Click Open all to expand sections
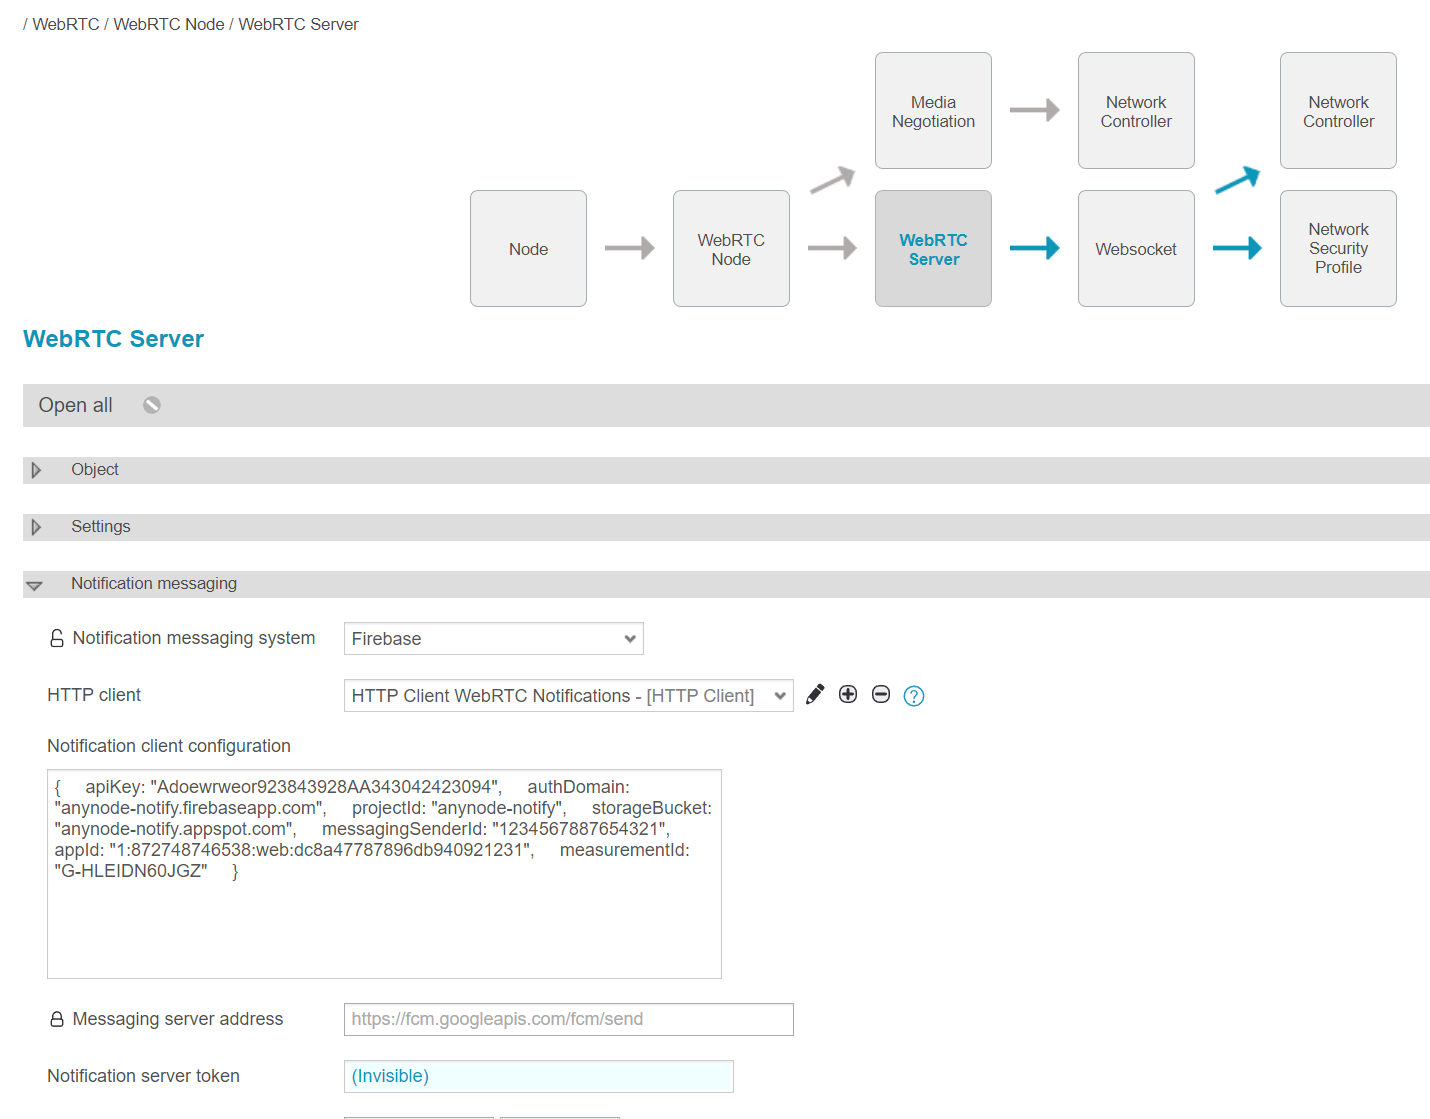This screenshot has width=1430, height=1119. (x=75, y=405)
